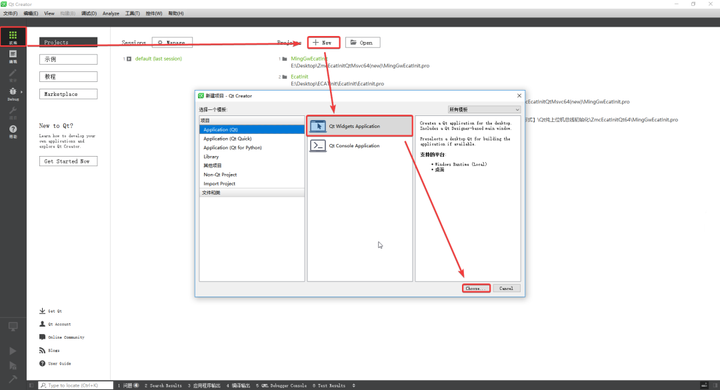Click the Qt Creator logo in title bar

(4, 4)
